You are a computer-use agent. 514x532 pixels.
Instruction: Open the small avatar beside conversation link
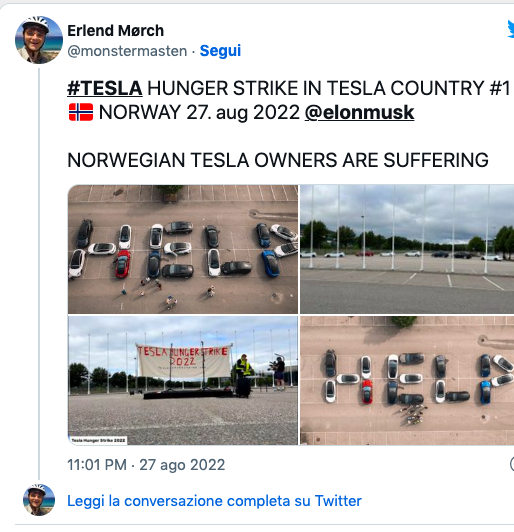39,500
